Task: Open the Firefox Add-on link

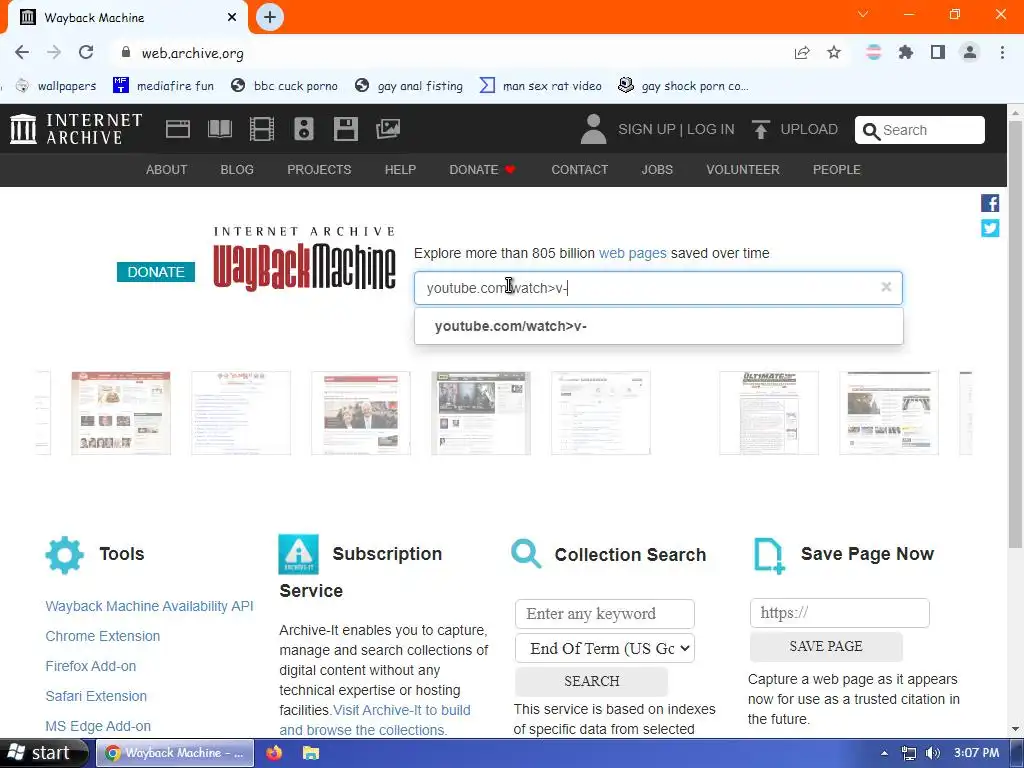Action: 91,666
